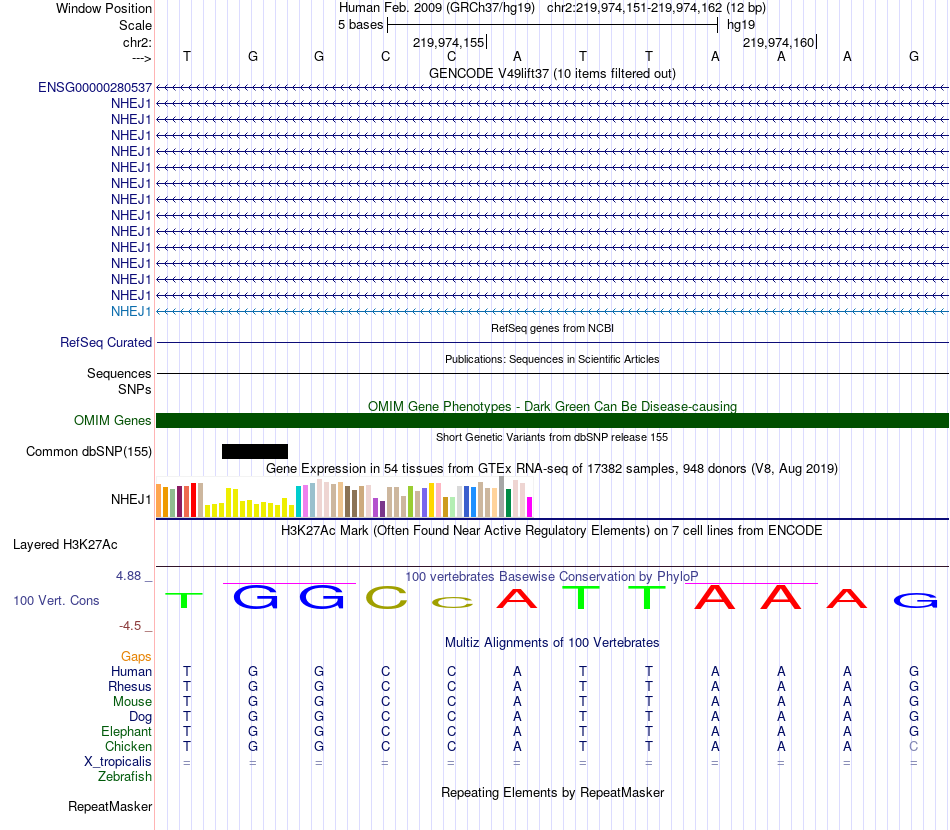Click the Rhesus species label

pos(130,686)
